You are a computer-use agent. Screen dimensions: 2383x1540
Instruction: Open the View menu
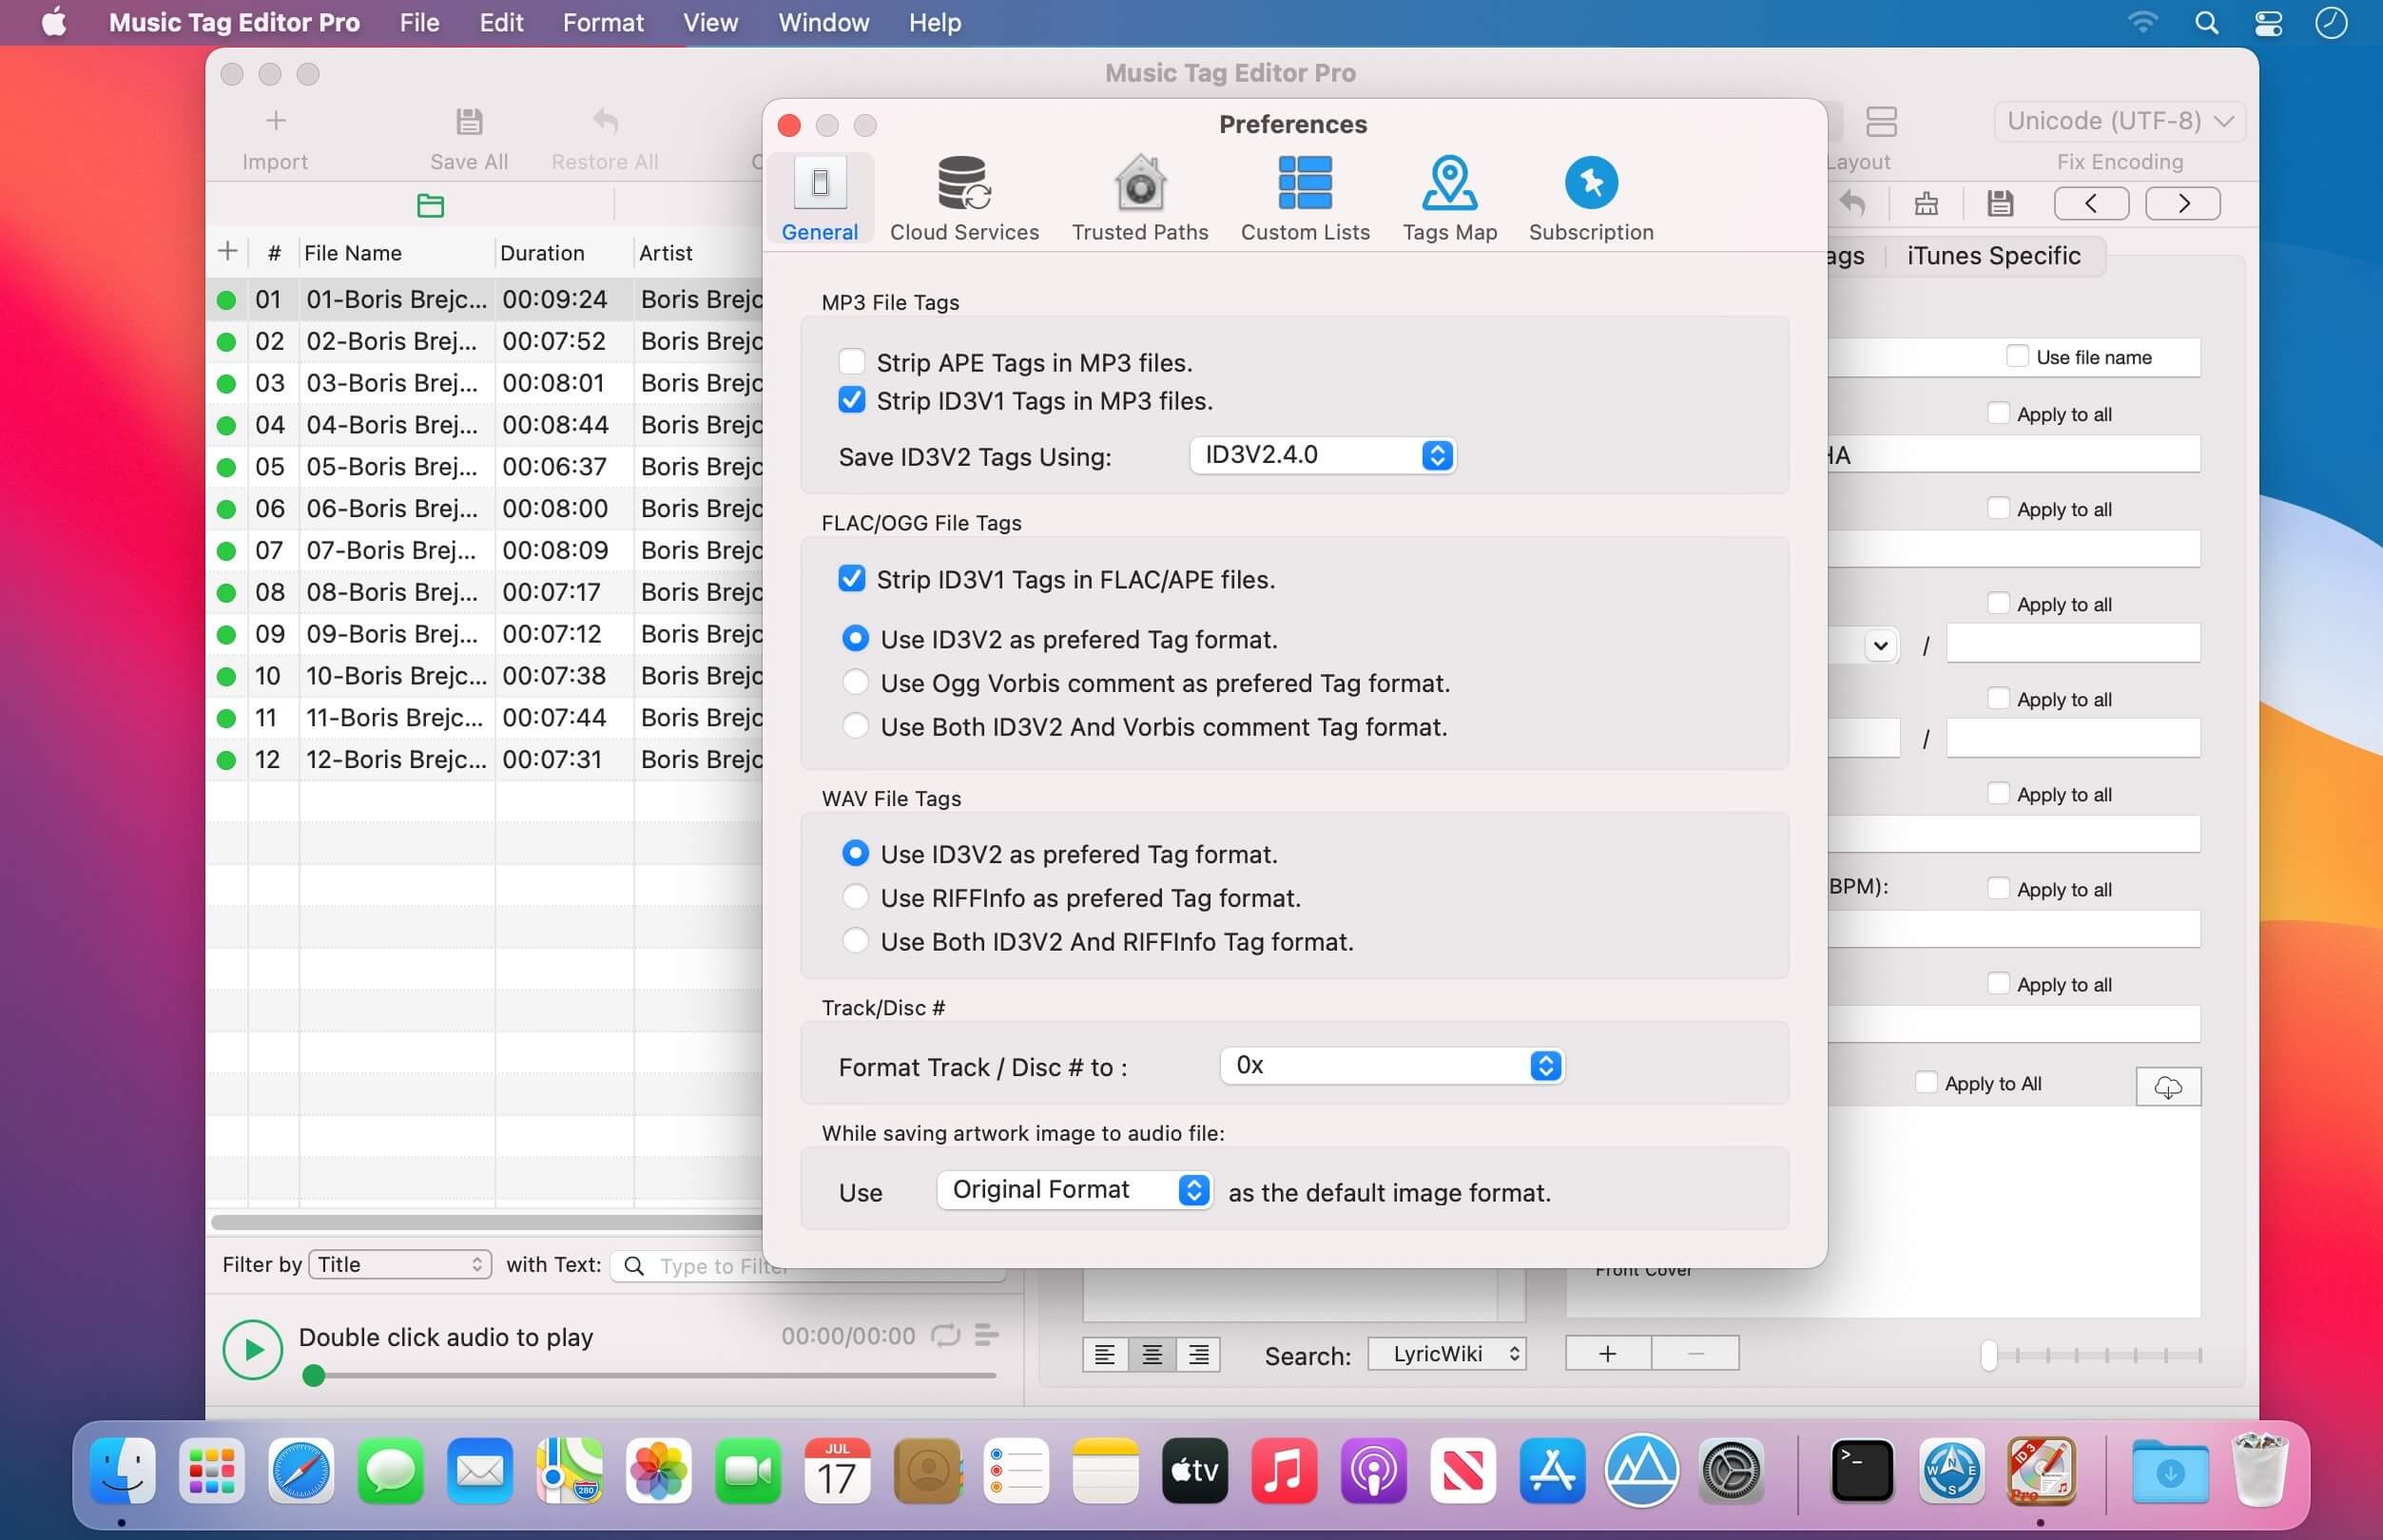click(x=710, y=22)
